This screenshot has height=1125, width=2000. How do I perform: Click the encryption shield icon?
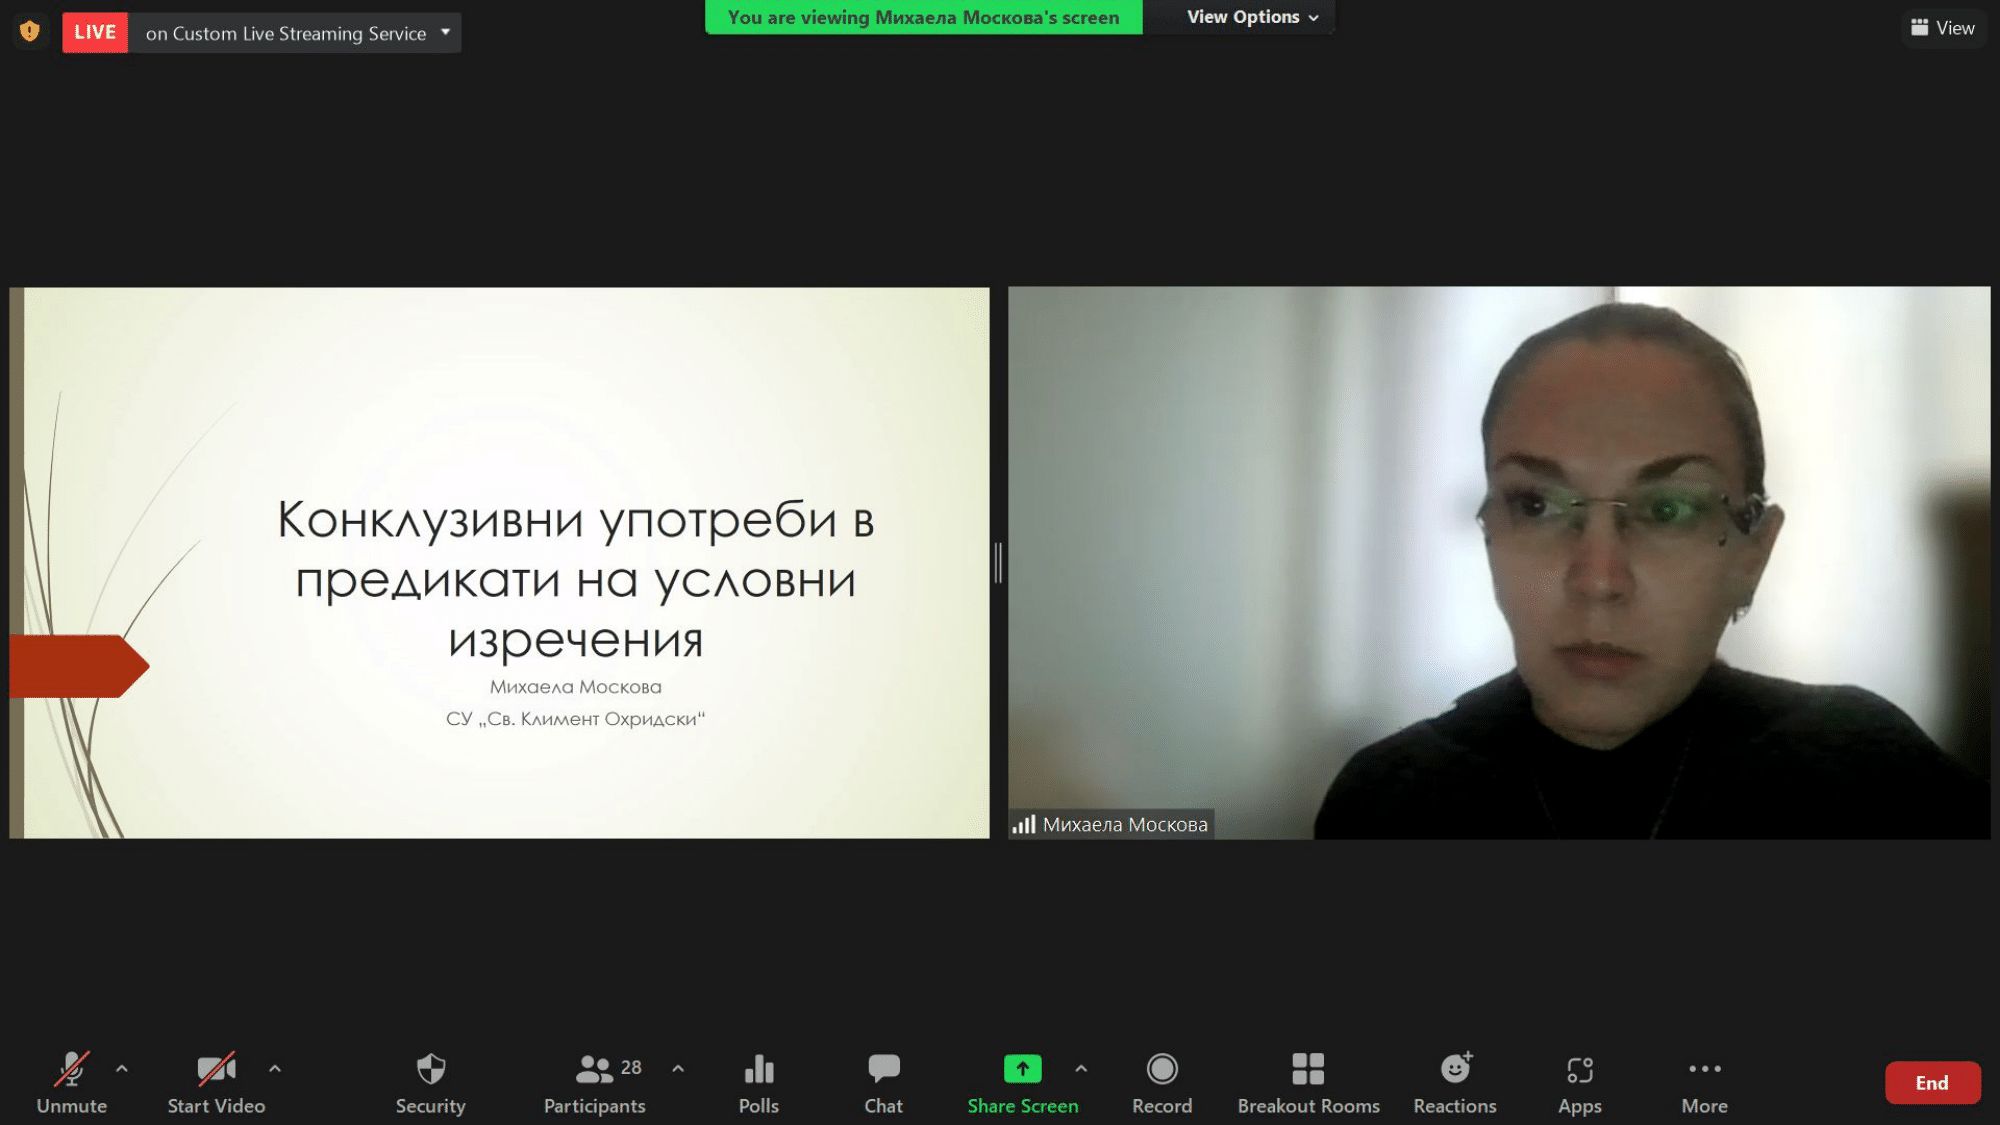[x=30, y=32]
